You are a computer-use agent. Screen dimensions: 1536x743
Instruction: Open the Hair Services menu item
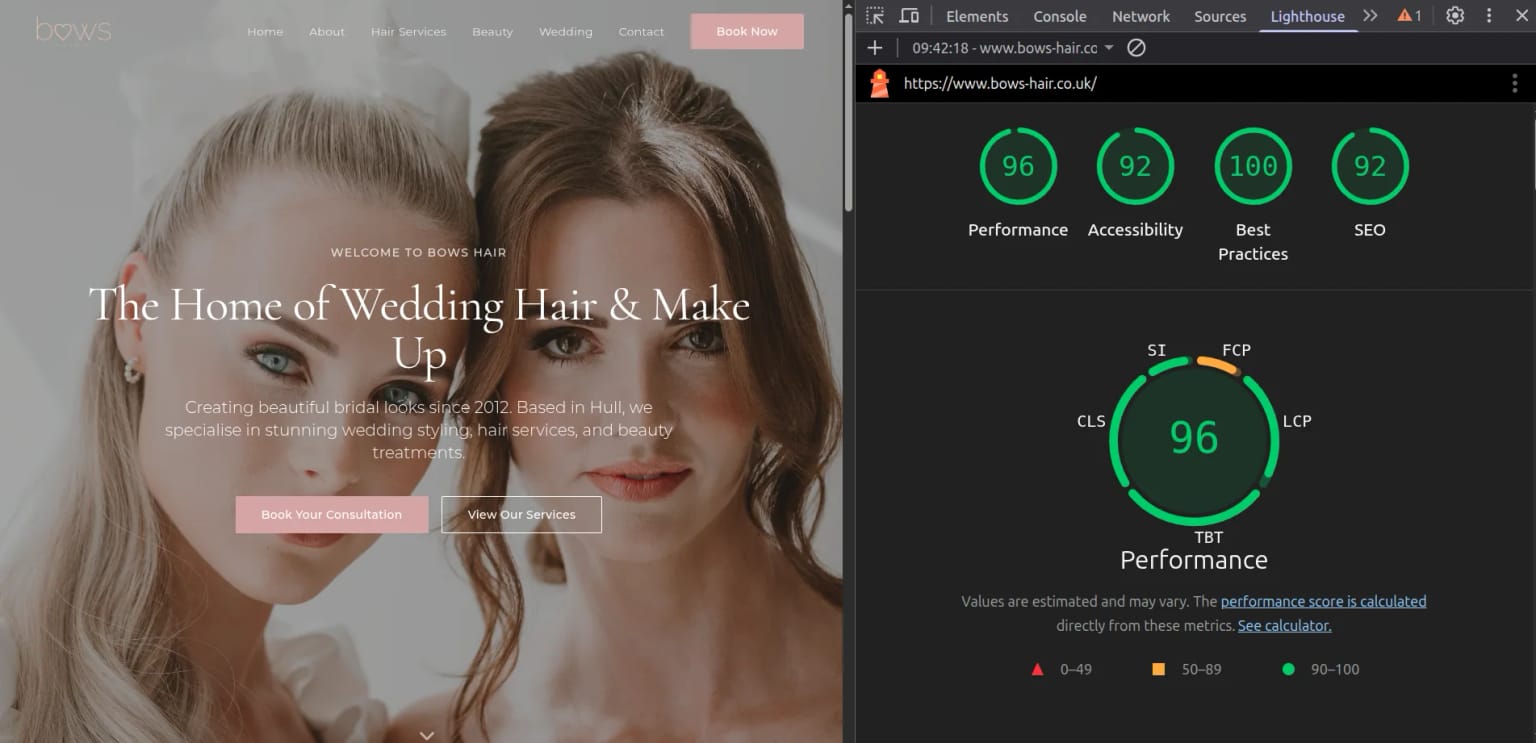pos(408,32)
